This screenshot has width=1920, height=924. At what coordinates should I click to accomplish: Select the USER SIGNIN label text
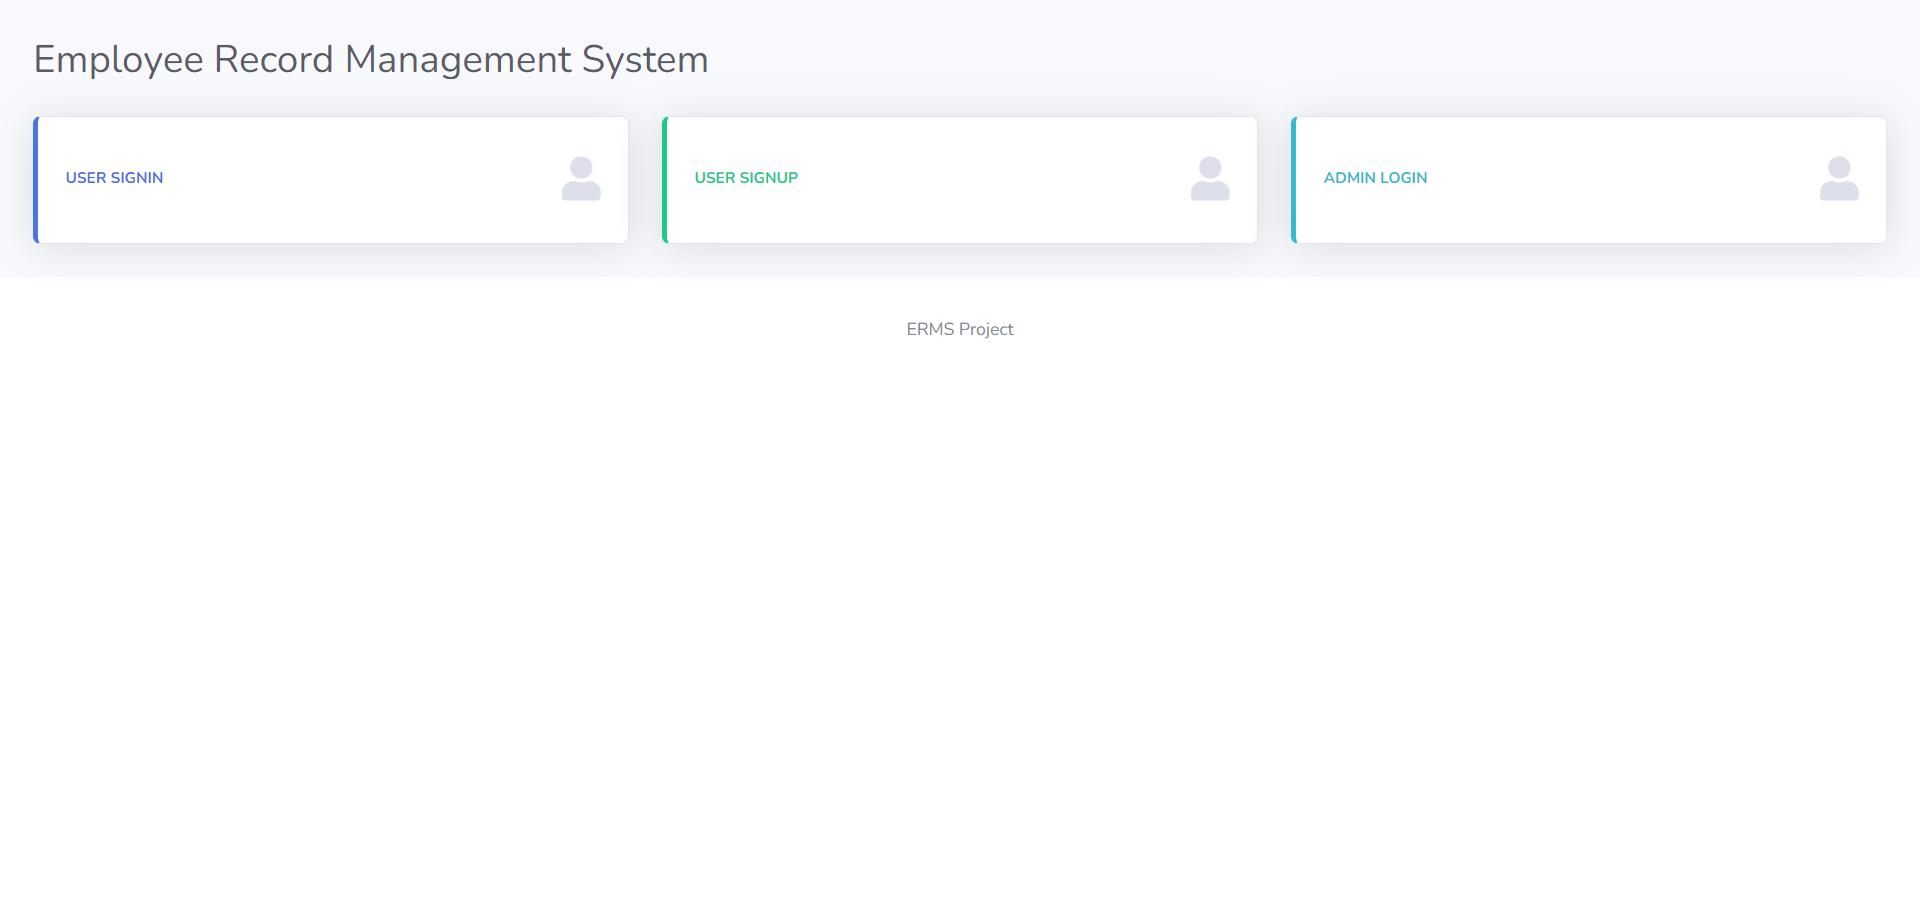(x=113, y=177)
